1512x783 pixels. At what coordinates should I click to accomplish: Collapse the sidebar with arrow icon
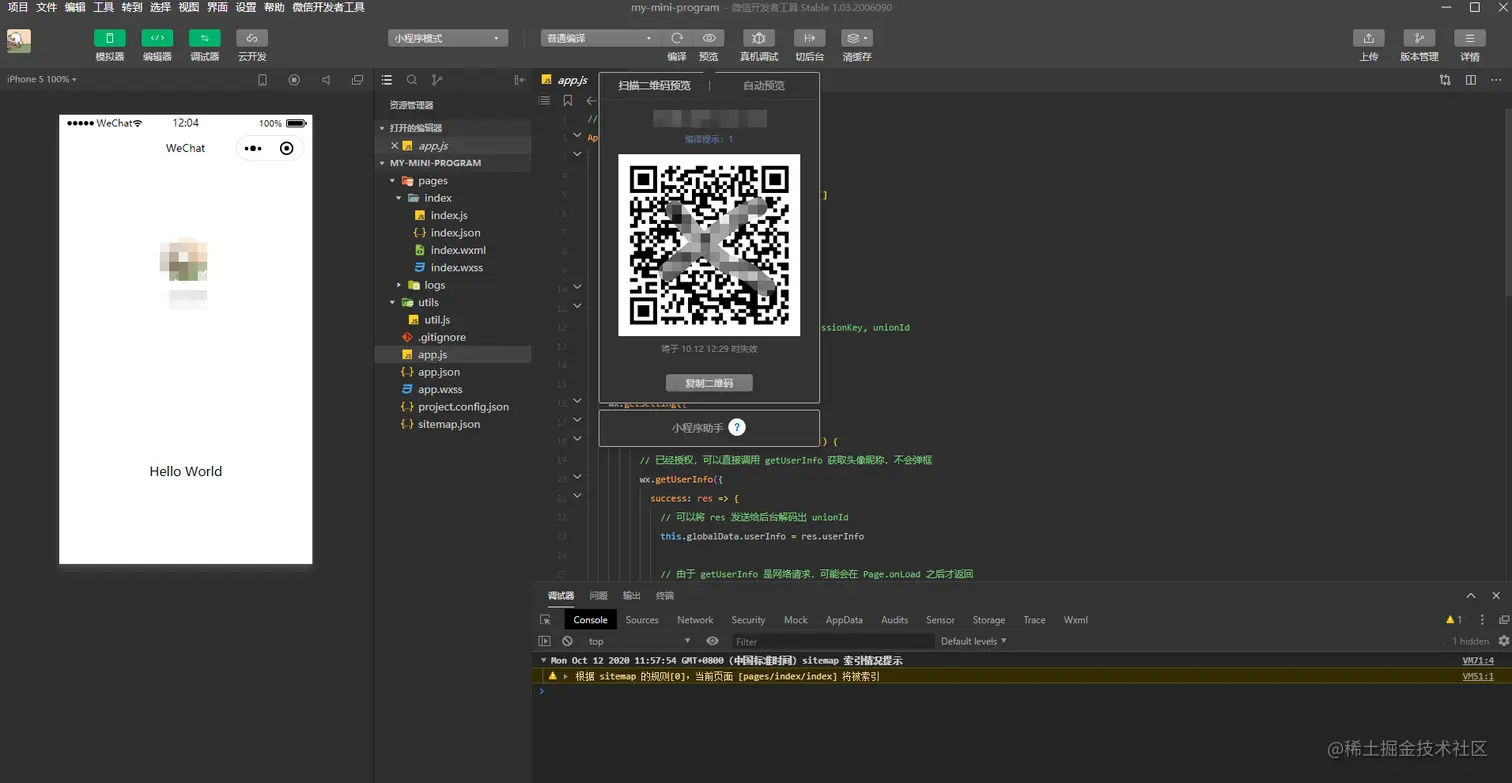click(519, 80)
